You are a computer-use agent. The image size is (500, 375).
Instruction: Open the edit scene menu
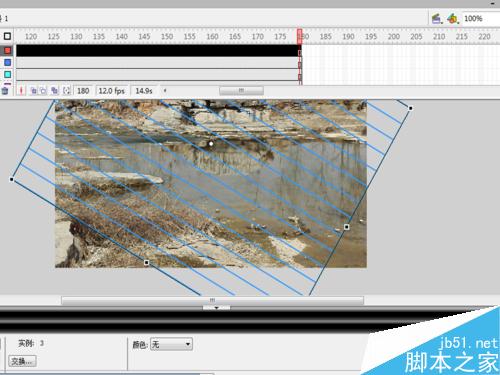437,18
